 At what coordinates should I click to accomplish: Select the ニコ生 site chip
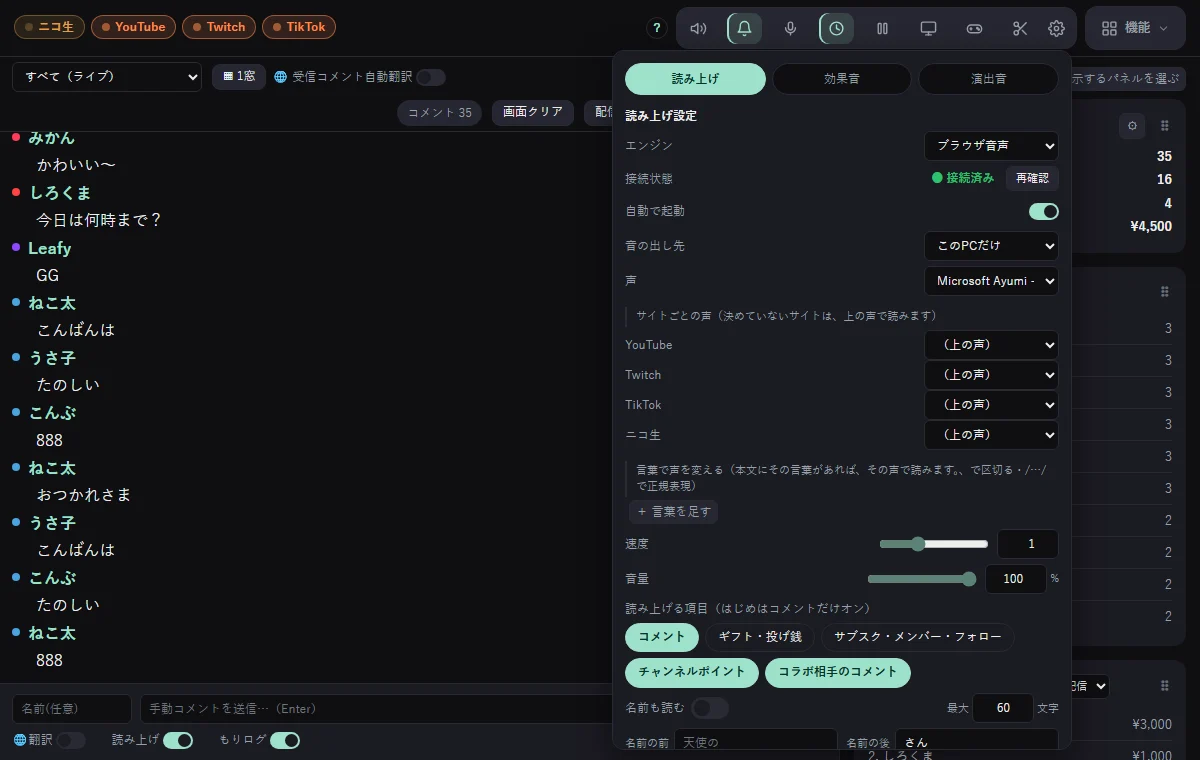pos(49,27)
